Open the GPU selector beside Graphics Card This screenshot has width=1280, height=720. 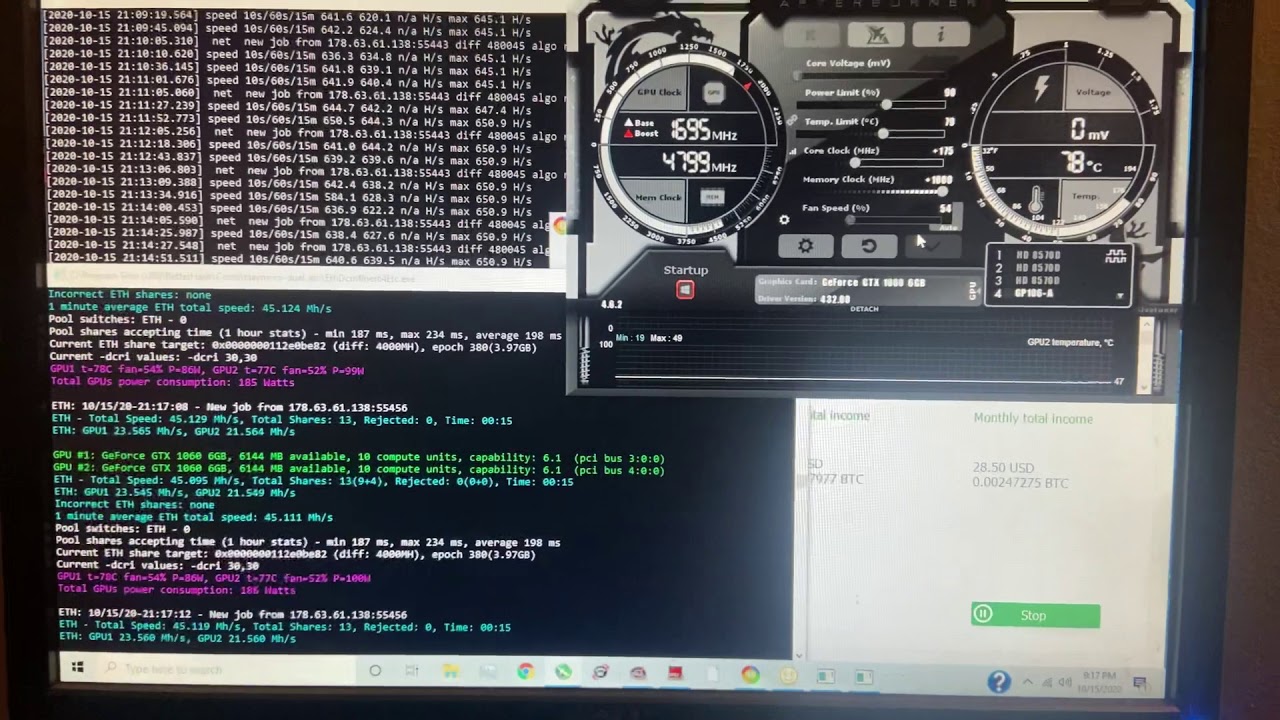pyautogui.click(x=974, y=290)
